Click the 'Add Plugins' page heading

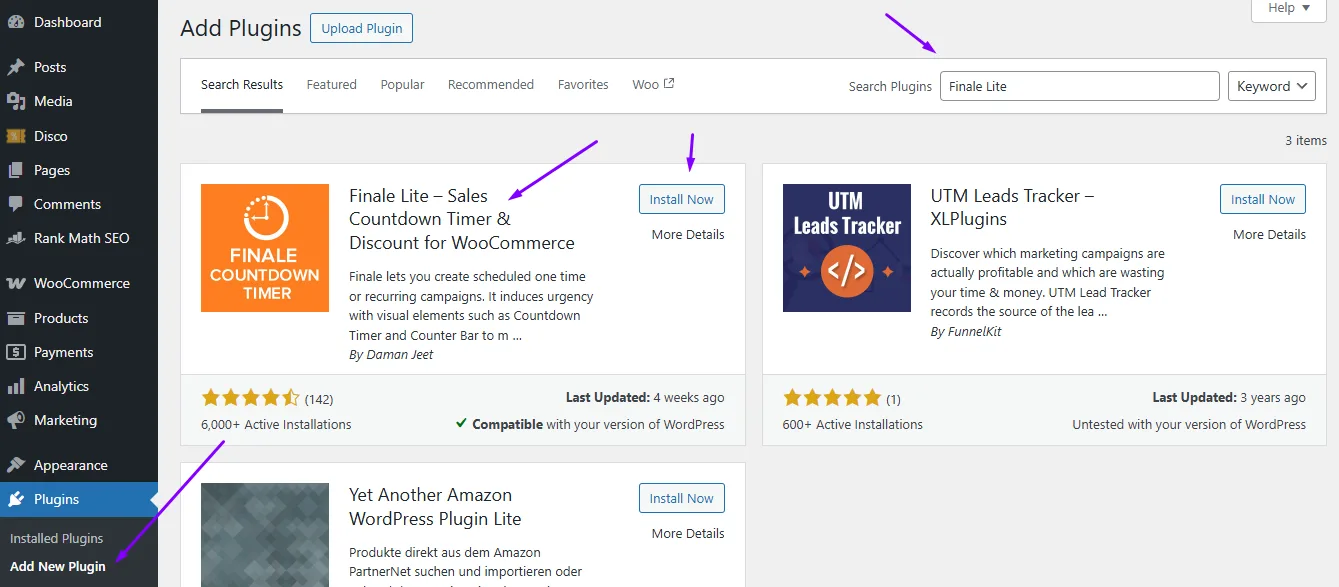[x=241, y=28]
